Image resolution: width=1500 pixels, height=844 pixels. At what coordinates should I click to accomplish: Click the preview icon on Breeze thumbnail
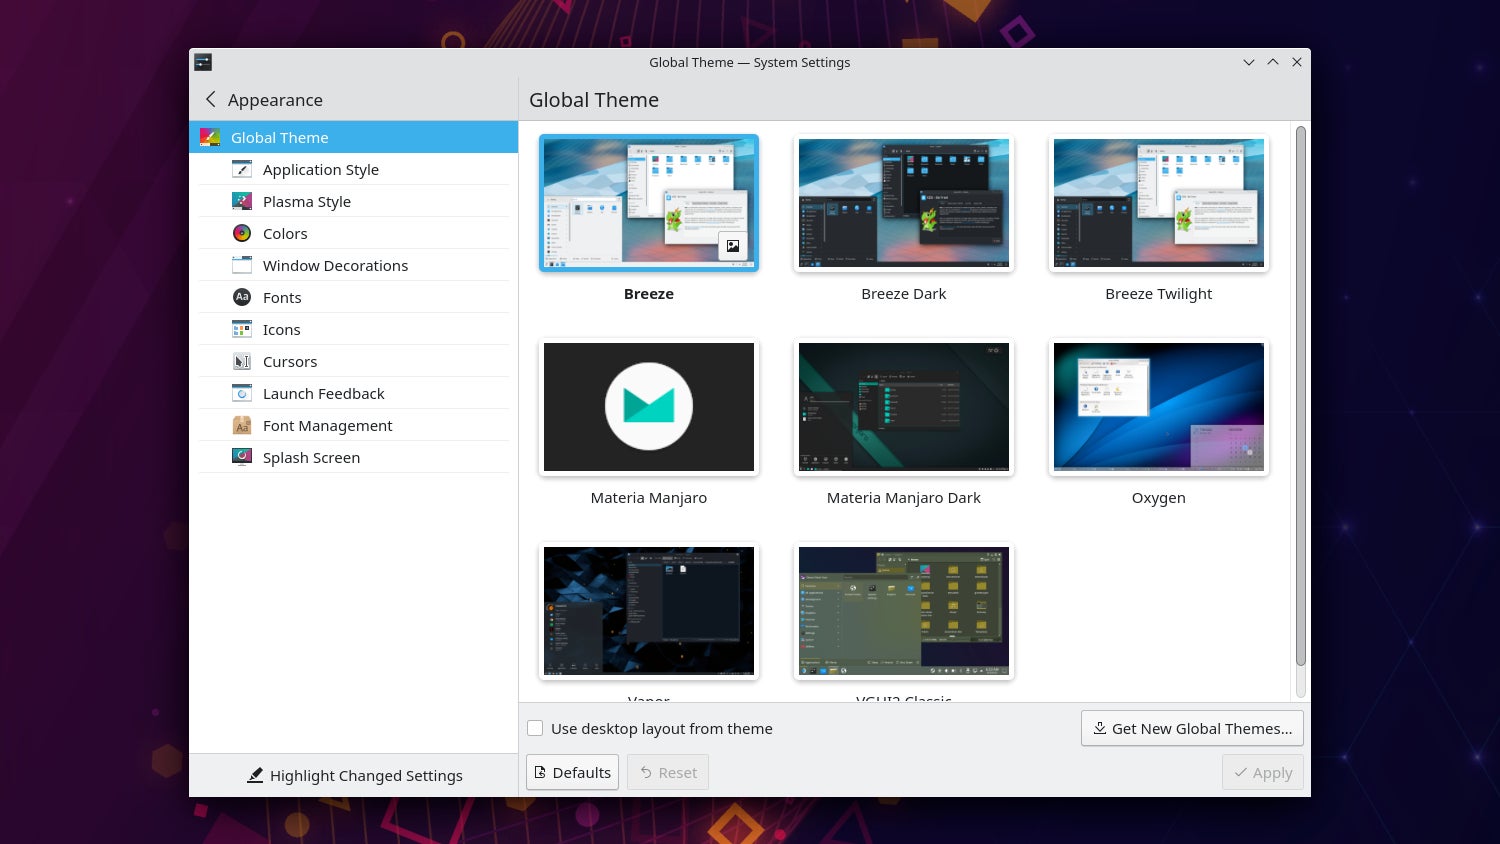pos(733,246)
